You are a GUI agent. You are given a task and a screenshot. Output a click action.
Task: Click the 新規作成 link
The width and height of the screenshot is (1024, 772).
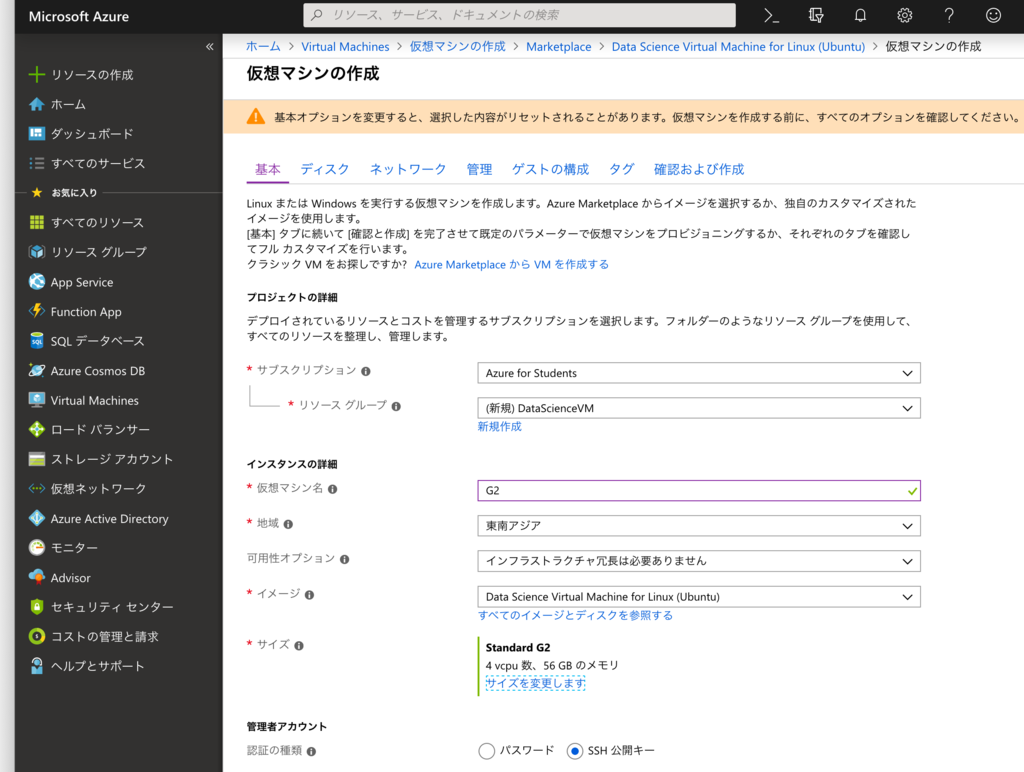pyautogui.click(x=500, y=426)
